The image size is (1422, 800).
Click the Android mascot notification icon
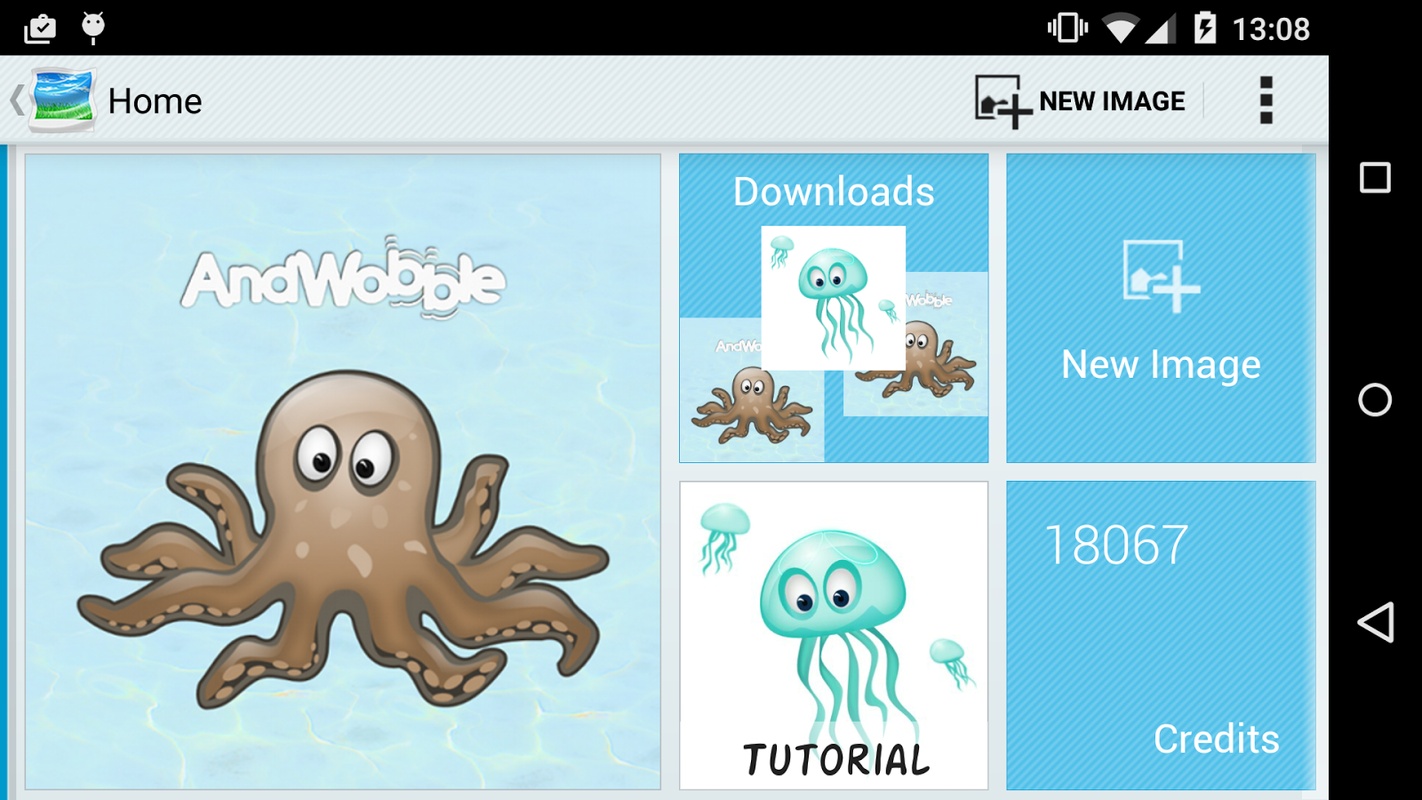click(91, 27)
